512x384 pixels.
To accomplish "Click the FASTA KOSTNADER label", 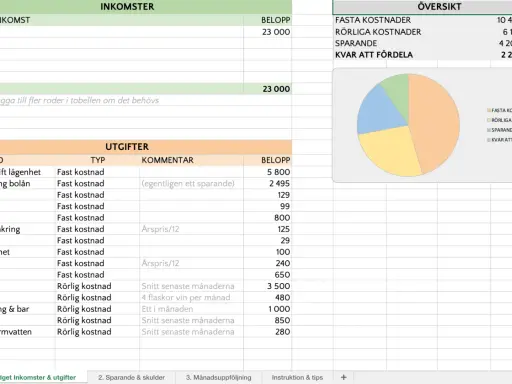I will pyautogui.click(x=373, y=20).
